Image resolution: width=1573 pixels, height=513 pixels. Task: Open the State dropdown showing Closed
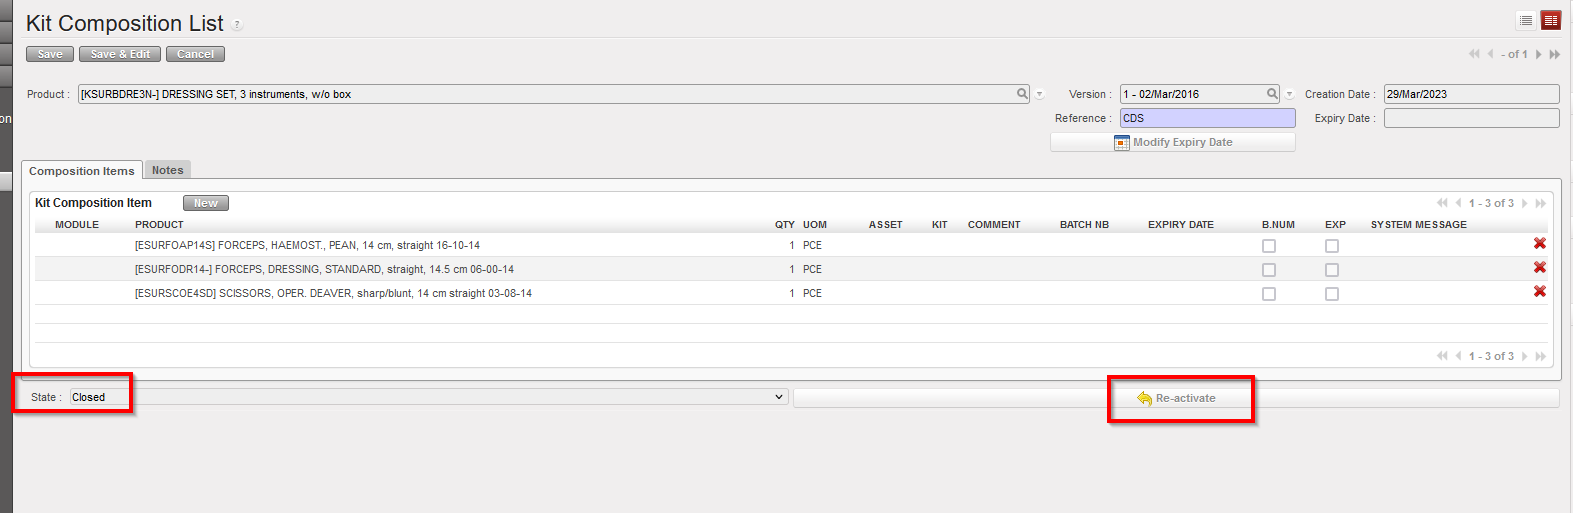[x=428, y=397]
